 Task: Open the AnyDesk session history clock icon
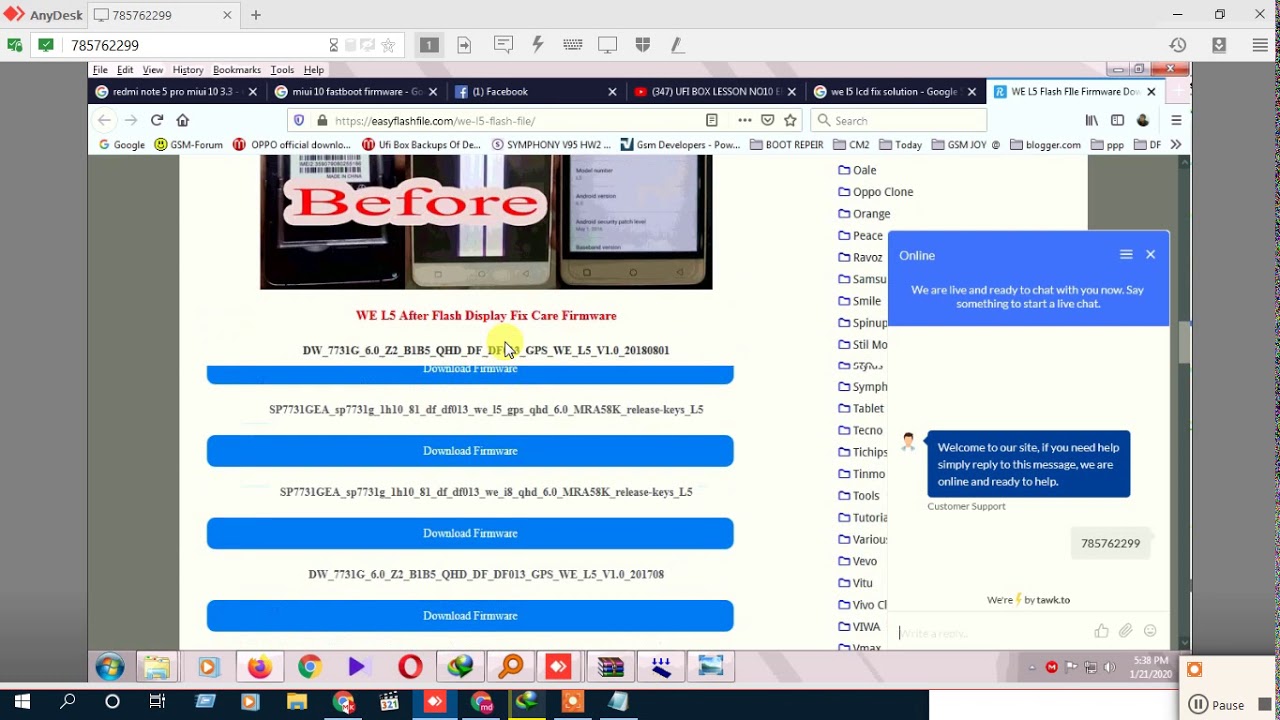(x=1178, y=45)
